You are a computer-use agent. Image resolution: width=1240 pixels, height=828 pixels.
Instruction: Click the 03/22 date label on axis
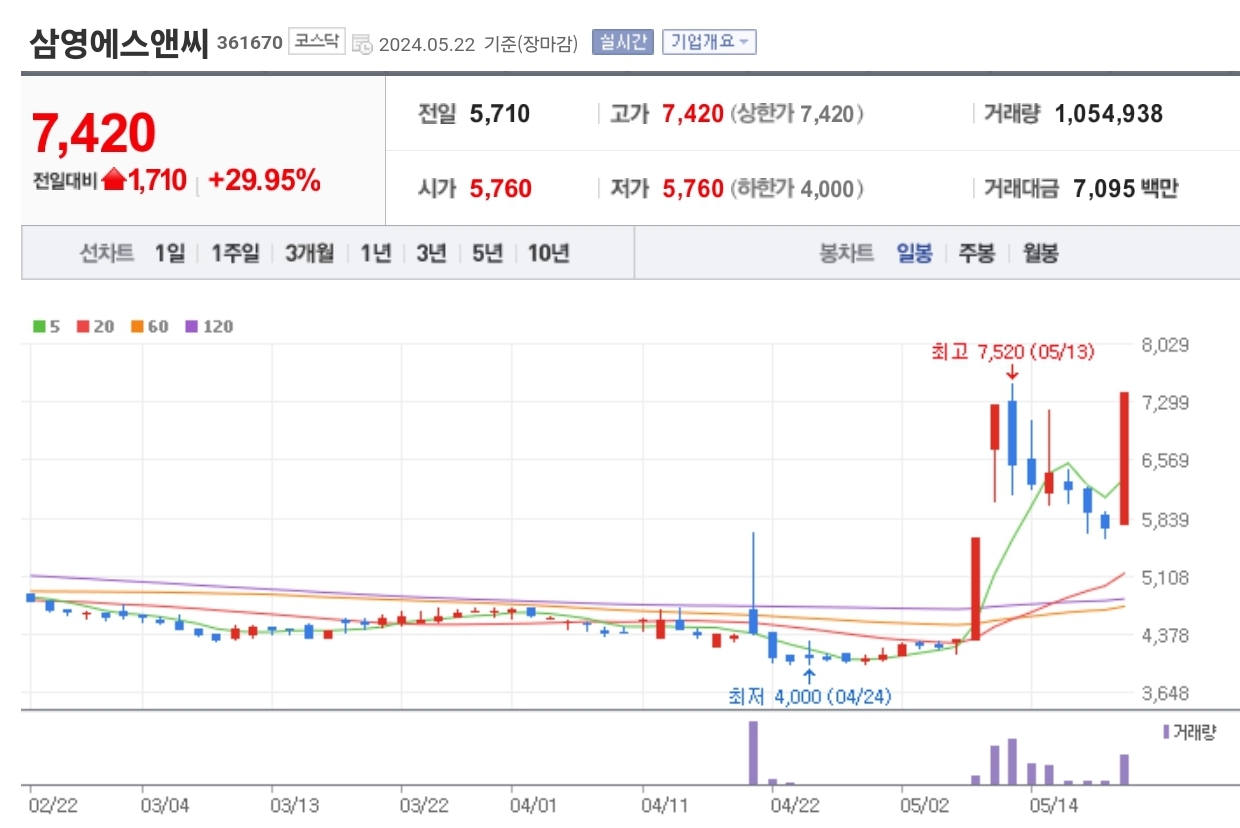(x=424, y=804)
